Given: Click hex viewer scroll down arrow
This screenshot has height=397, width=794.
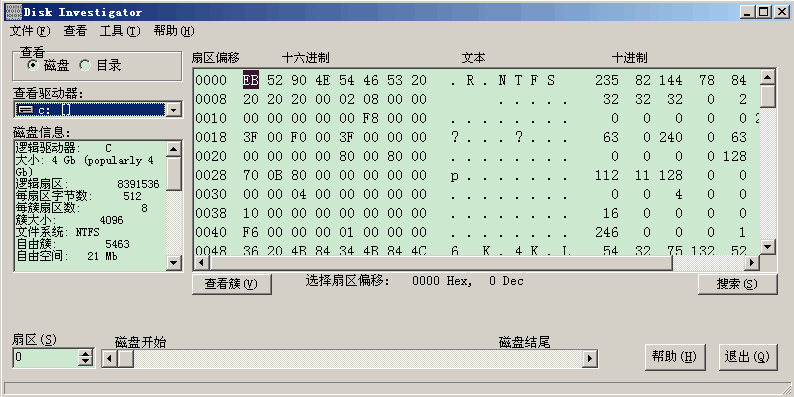Looking at the screenshot, I should click(x=768, y=247).
